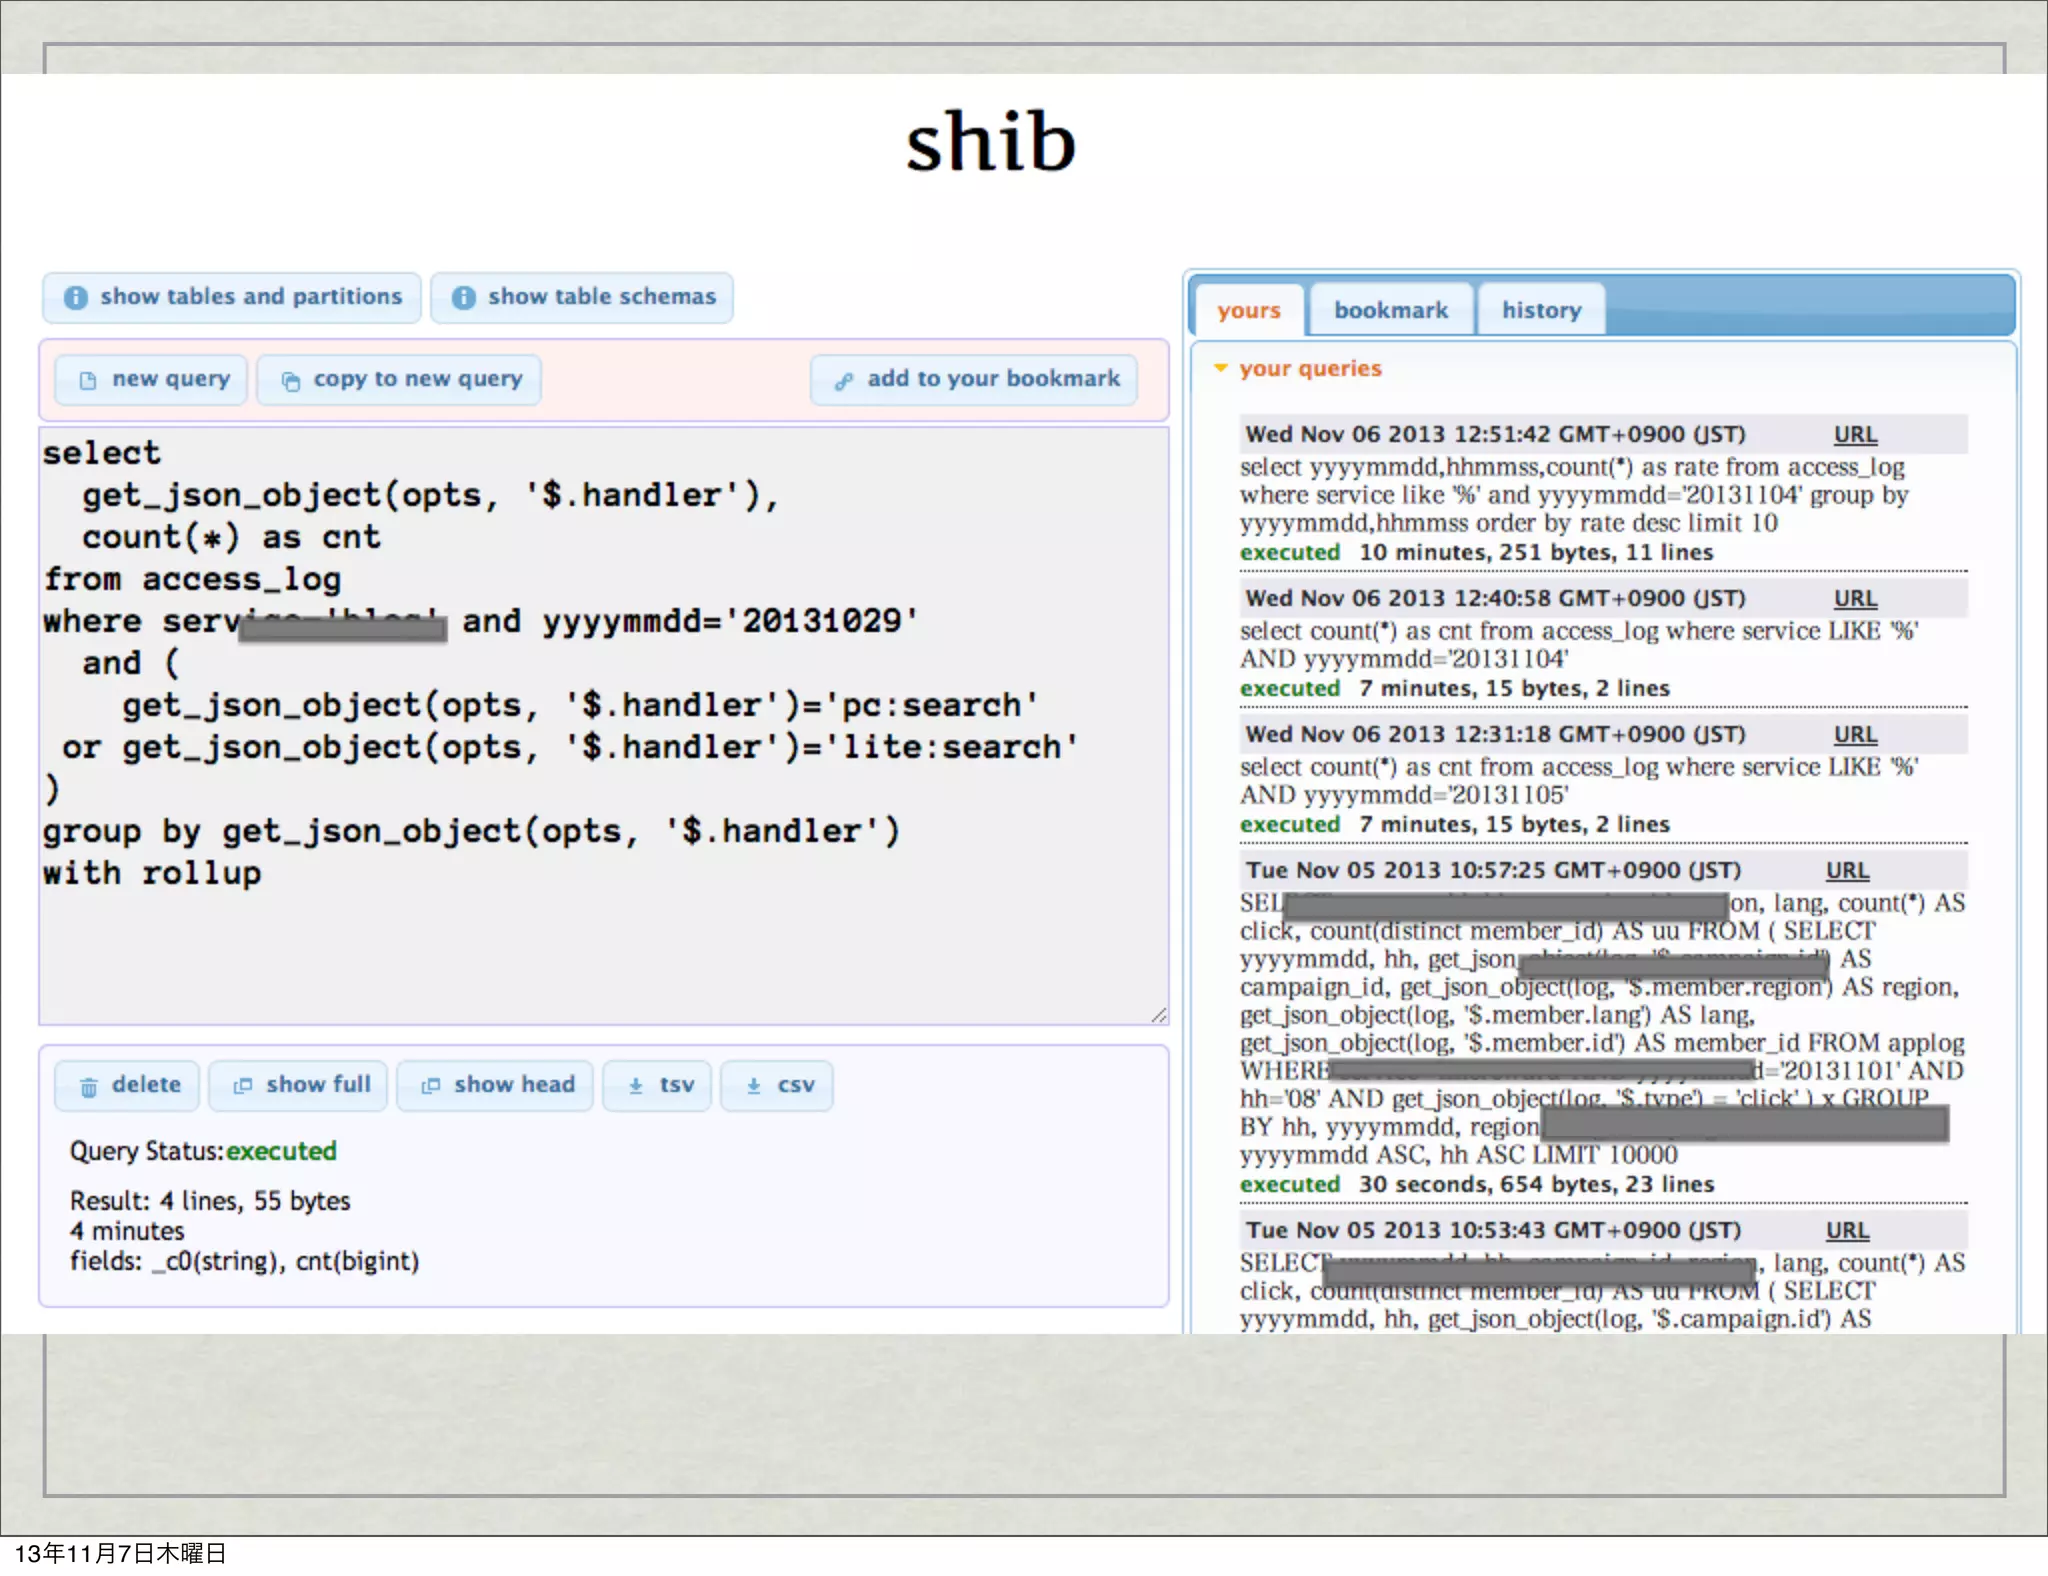Click info icon on show tables and partitions
2048x1576 pixels.
pyautogui.click(x=76, y=298)
